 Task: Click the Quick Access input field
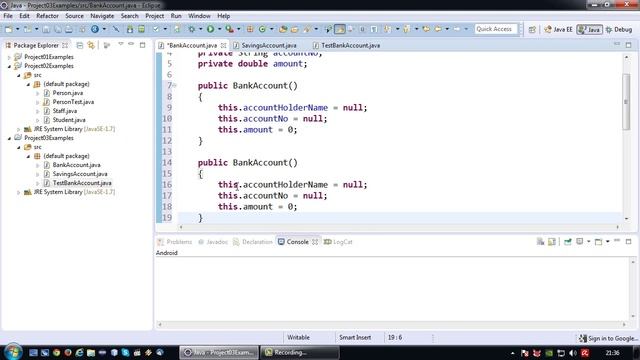[496, 29]
